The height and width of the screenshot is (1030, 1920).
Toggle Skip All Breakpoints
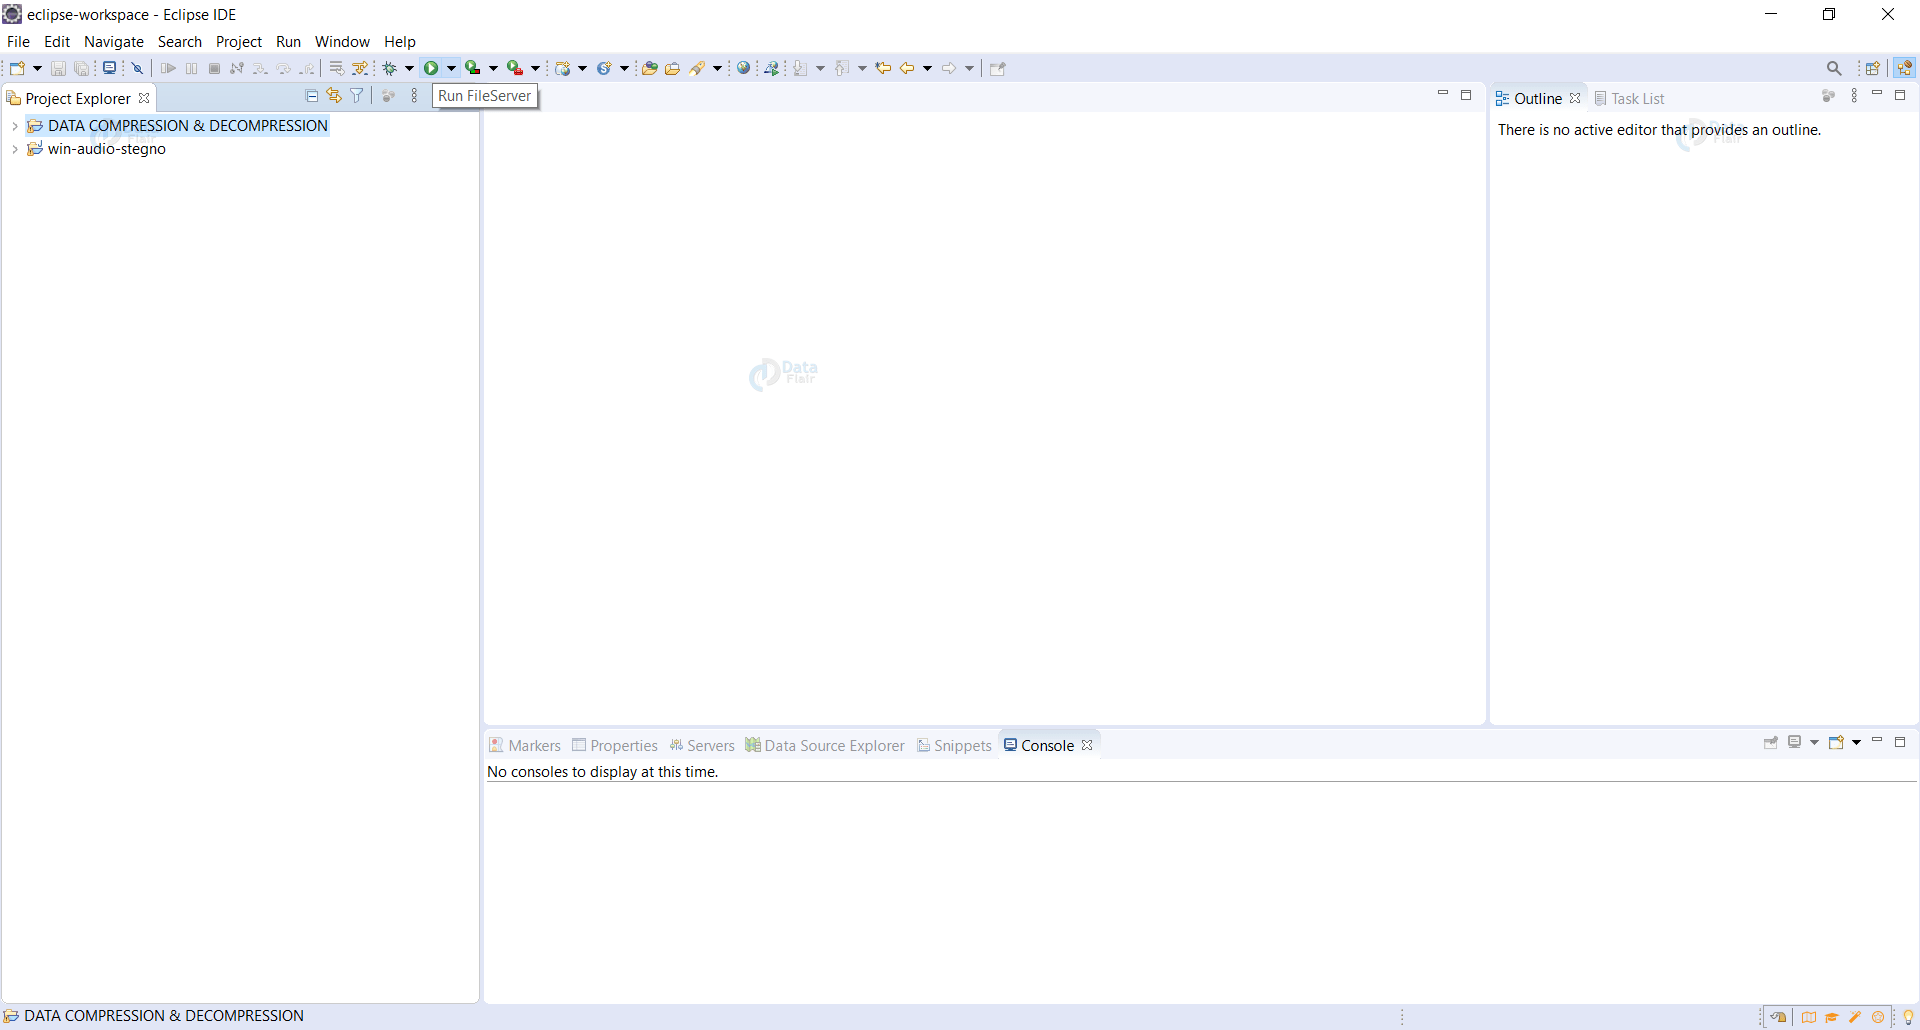[138, 68]
